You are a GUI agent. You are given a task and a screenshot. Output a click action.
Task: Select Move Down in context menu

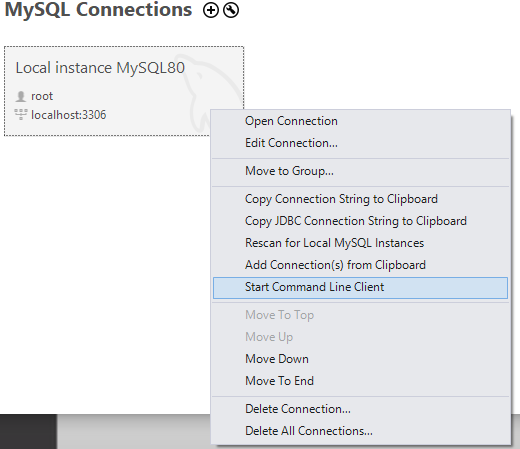click(x=360, y=359)
